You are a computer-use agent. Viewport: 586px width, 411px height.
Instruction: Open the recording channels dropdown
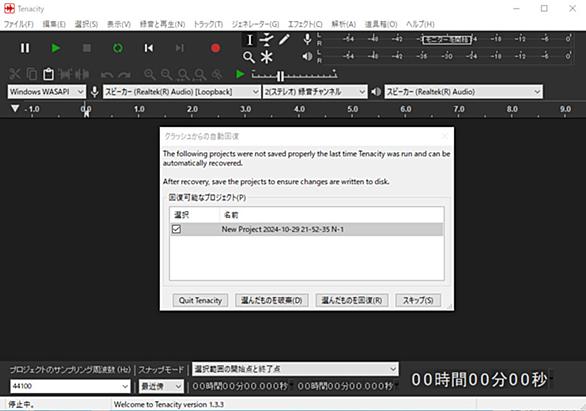pos(315,92)
